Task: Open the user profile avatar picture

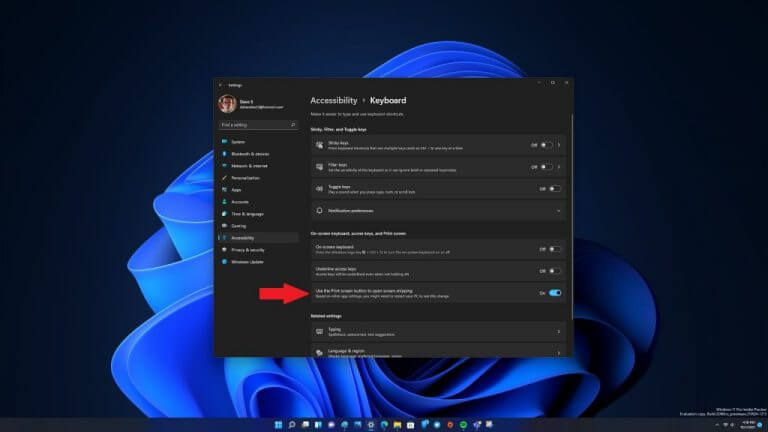Action: tap(227, 103)
